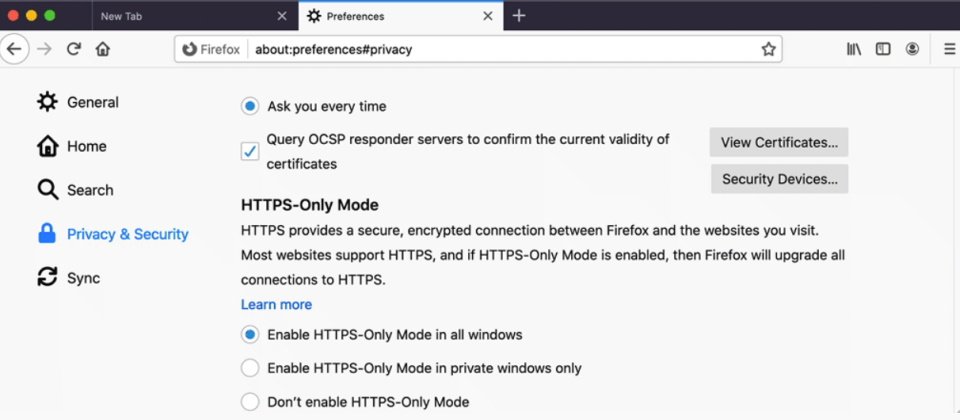Select Don't enable HTTPS-Only Mode
This screenshot has height=420, width=960.
click(x=250, y=402)
